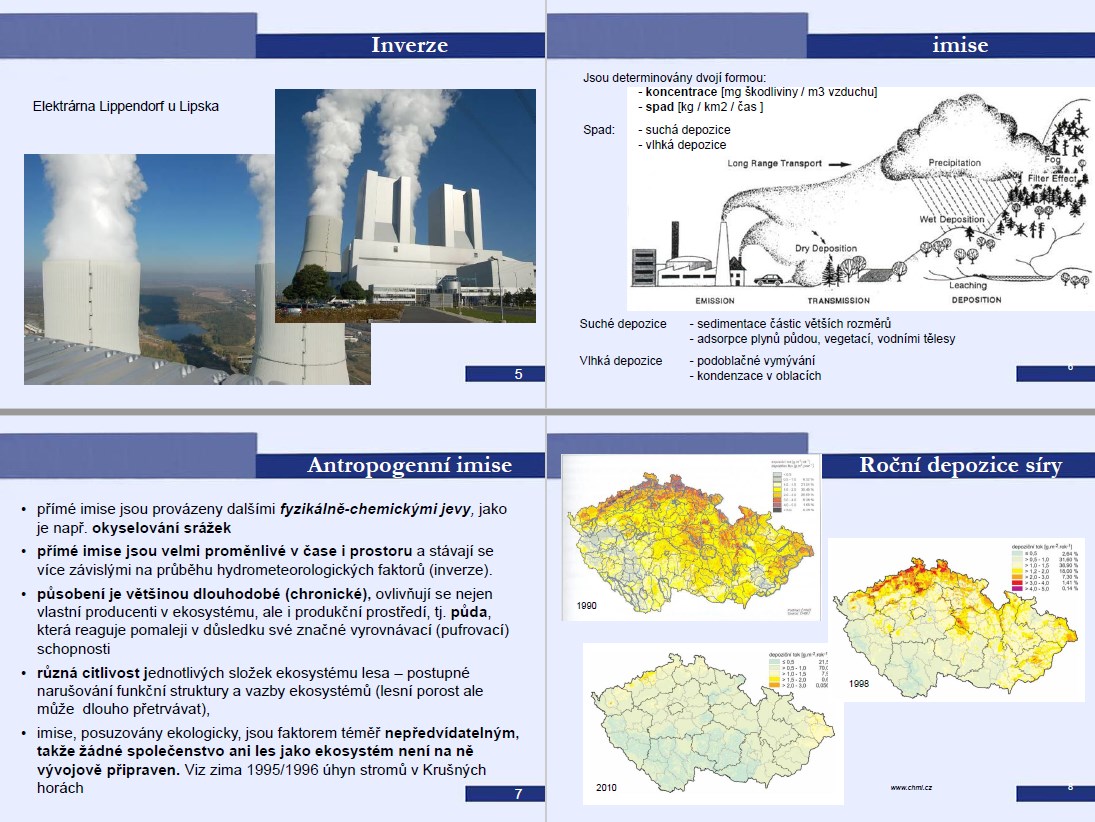This screenshot has width=1095, height=822.
Task: Click the "imise" slide title
Action: point(959,45)
